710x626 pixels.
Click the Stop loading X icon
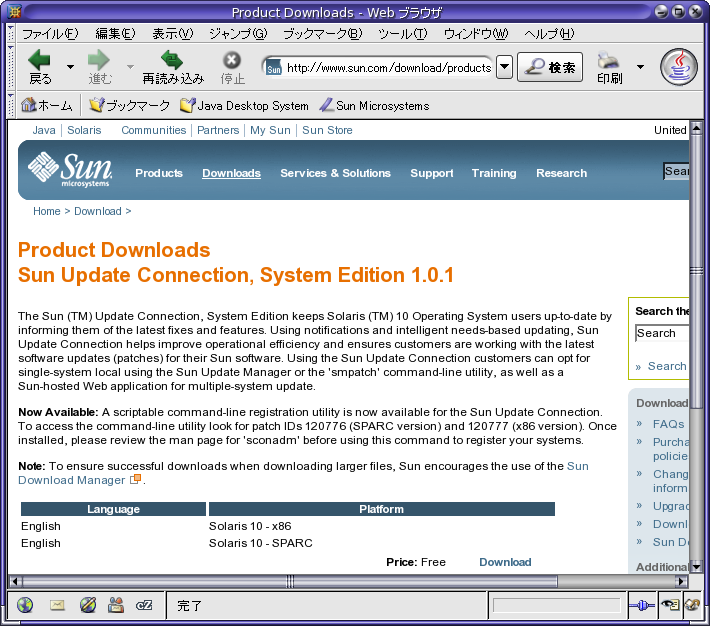coord(231,60)
